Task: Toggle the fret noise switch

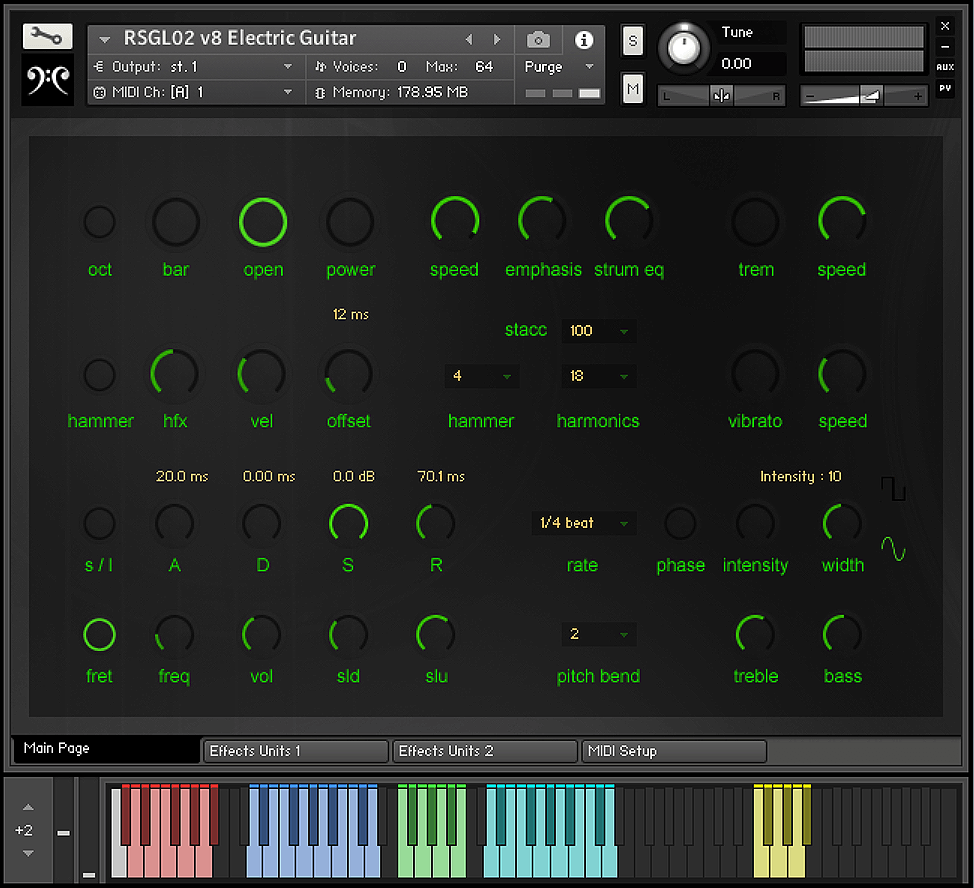Action: (x=99, y=635)
